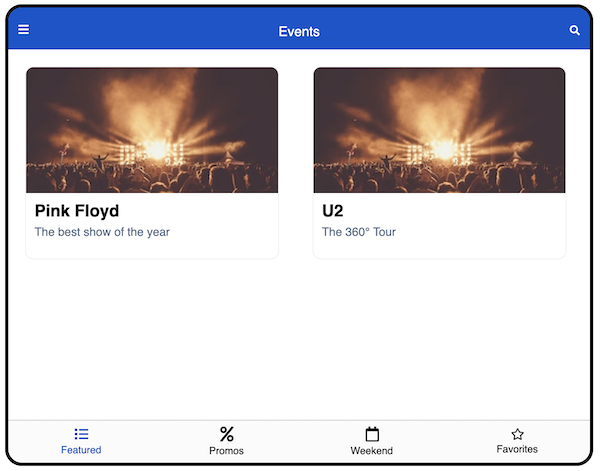Screen dimensions: 600x471
Task: Open the Pink Floyd concert image
Action: 152,130
